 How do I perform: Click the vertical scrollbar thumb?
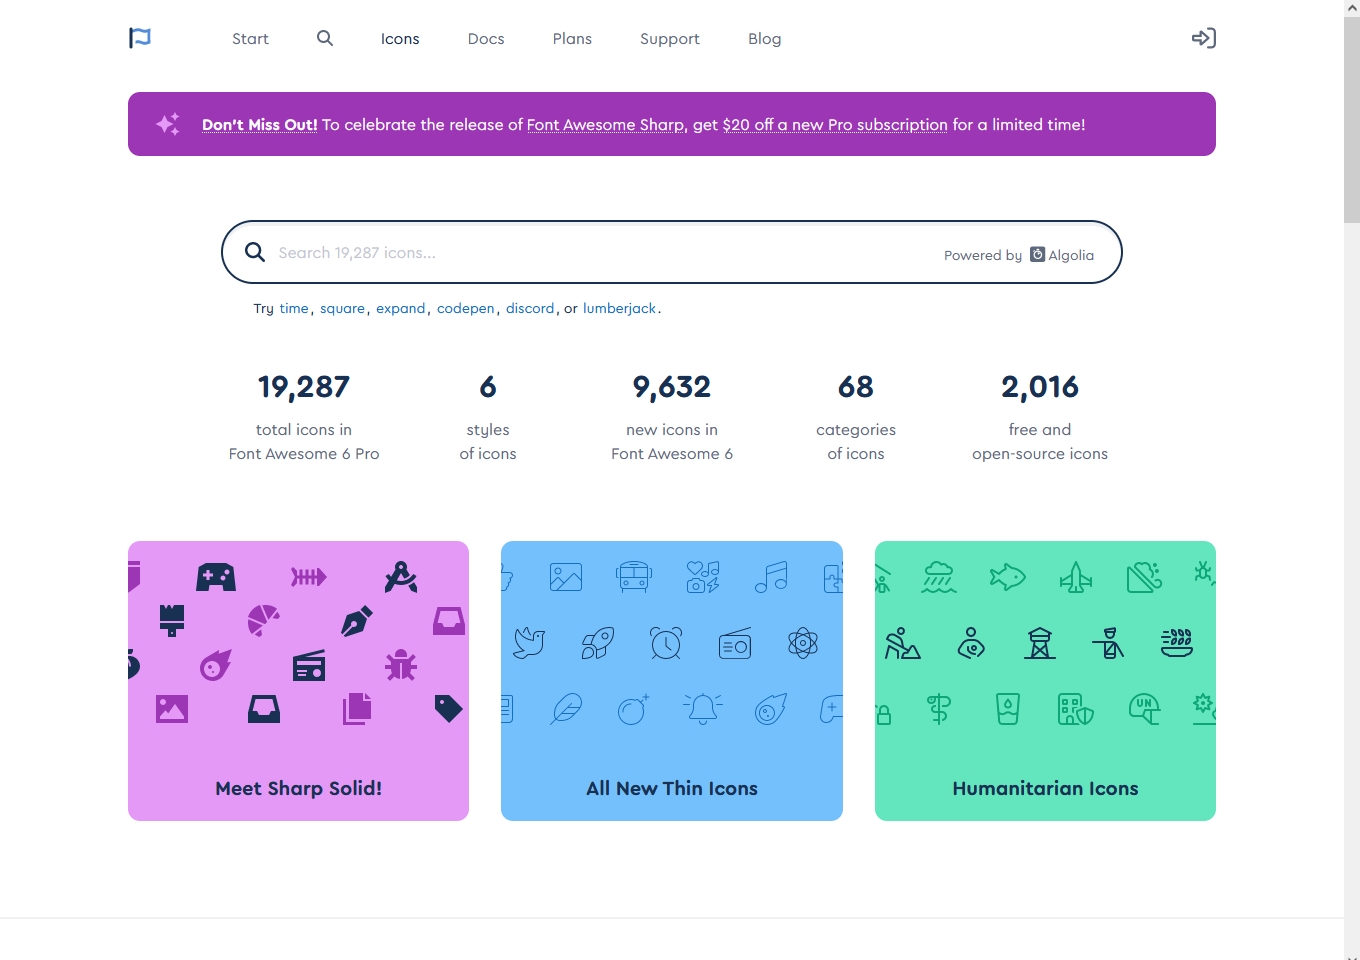click(1352, 119)
